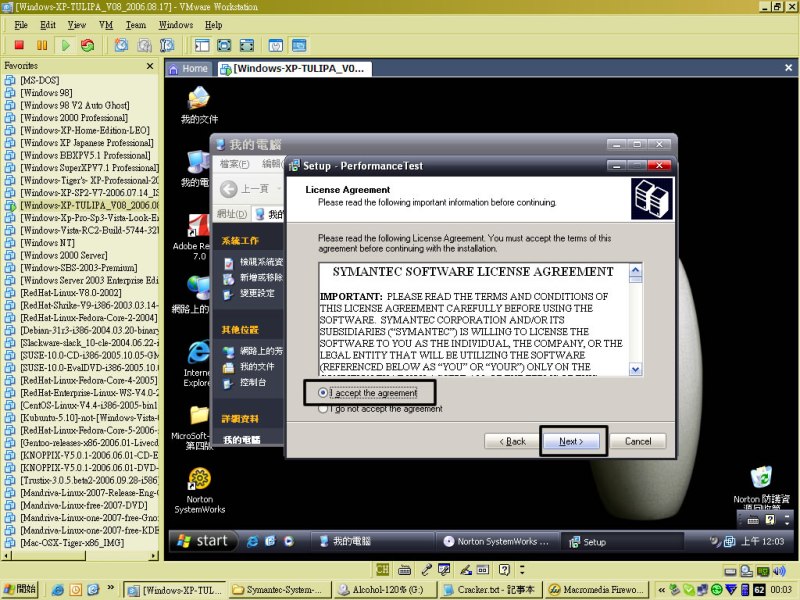Open the Adobe Reader 7.0 desktop icon
Image resolution: width=800 pixels, height=600 pixels.
(191, 237)
